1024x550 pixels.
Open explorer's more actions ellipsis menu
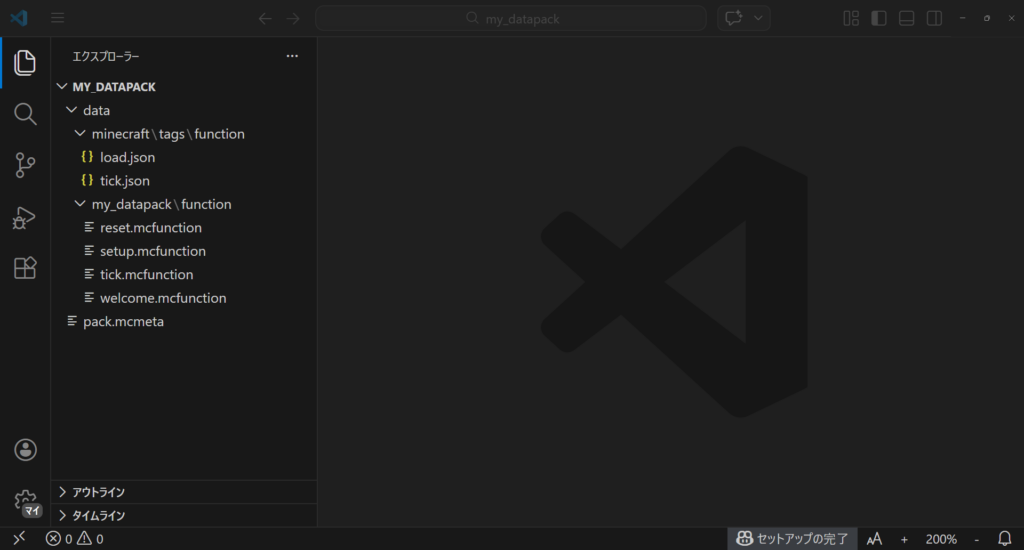[x=292, y=56]
